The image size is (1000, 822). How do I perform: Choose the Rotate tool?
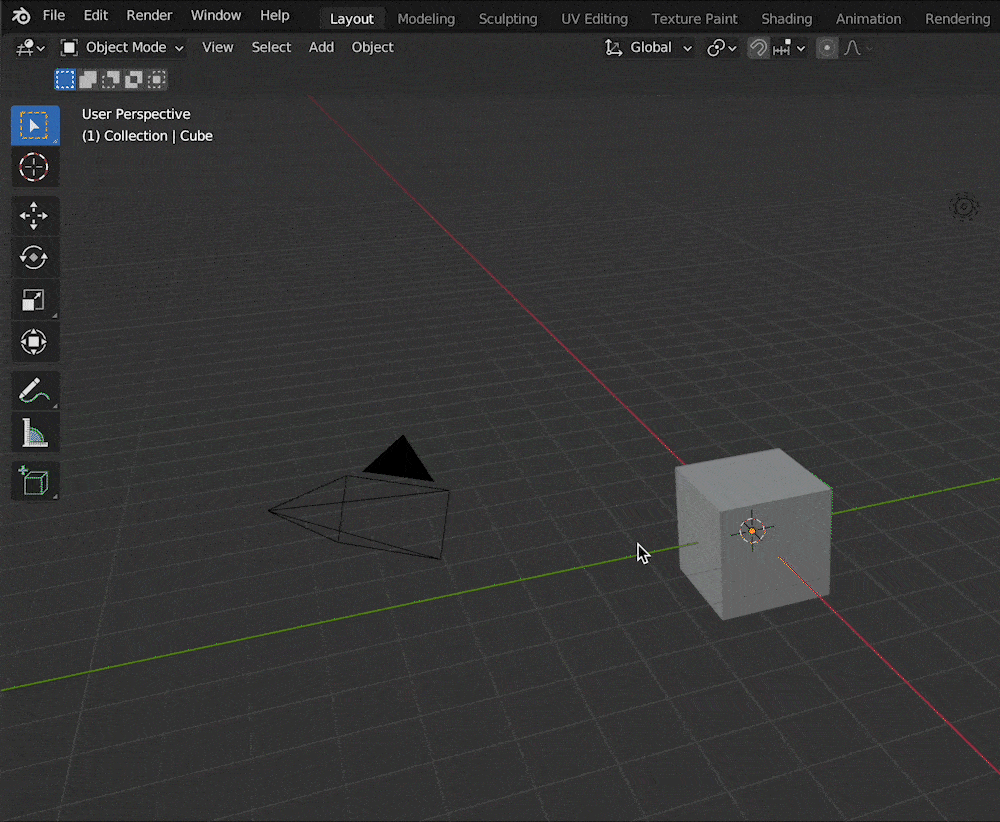tap(34, 257)
